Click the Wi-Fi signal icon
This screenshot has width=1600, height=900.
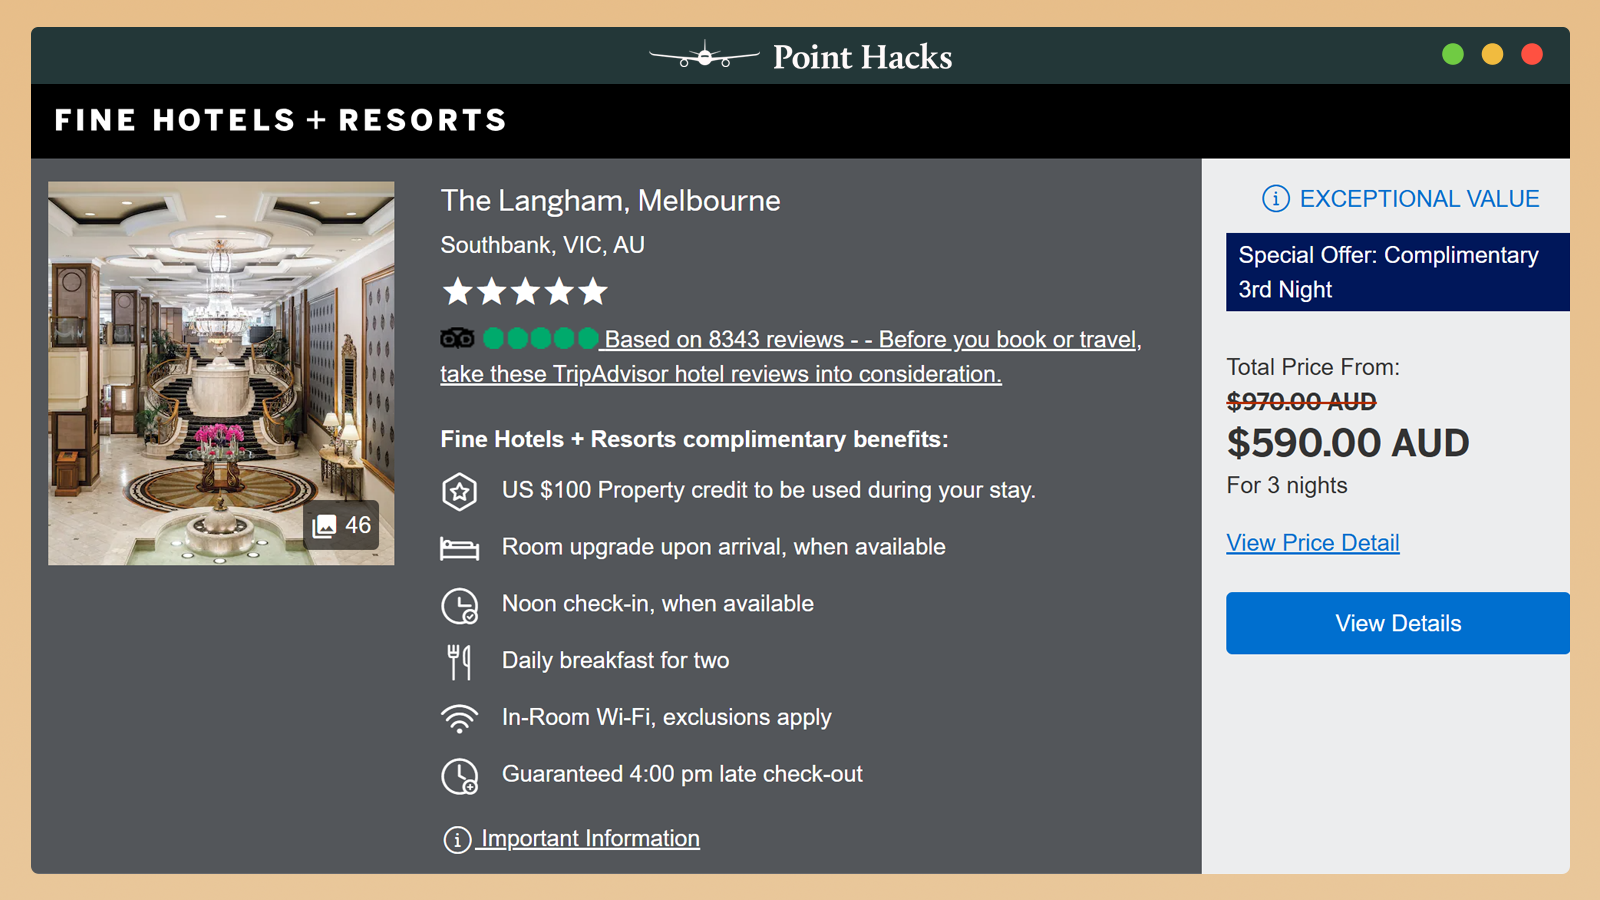(x=459, y=718)
